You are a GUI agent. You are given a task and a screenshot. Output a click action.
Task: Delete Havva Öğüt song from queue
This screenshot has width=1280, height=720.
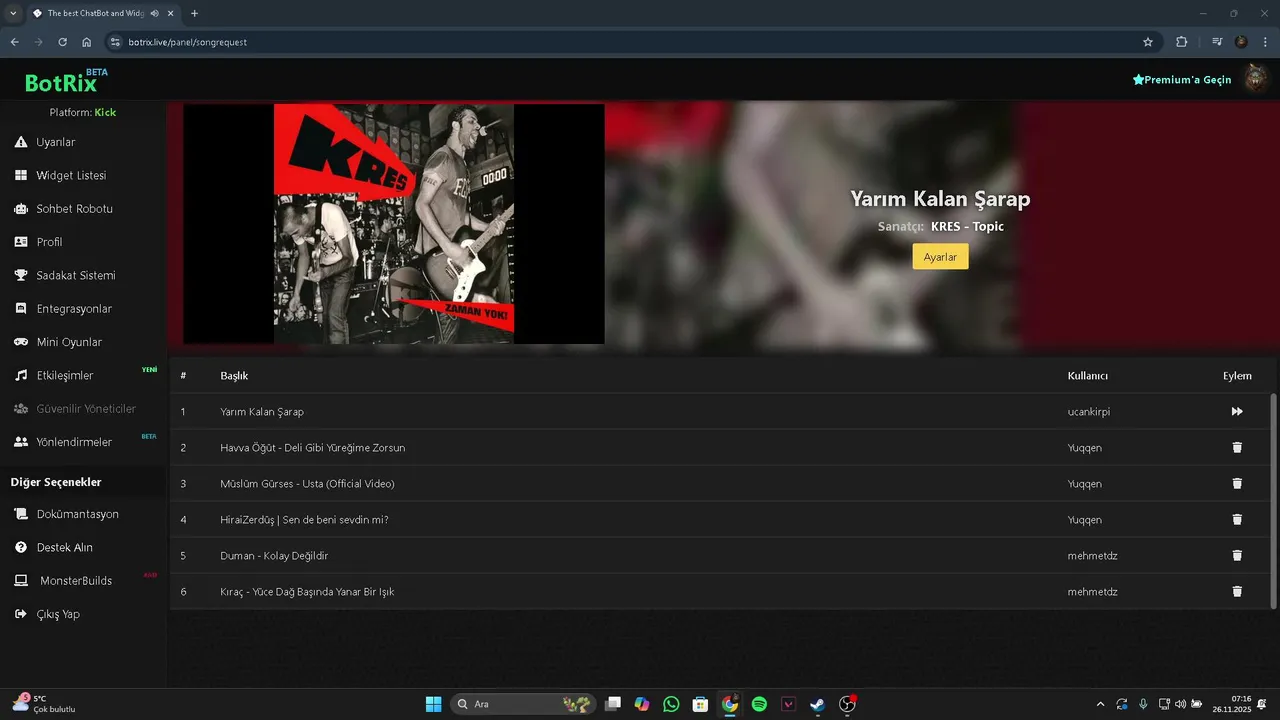tap(1237, 448)
